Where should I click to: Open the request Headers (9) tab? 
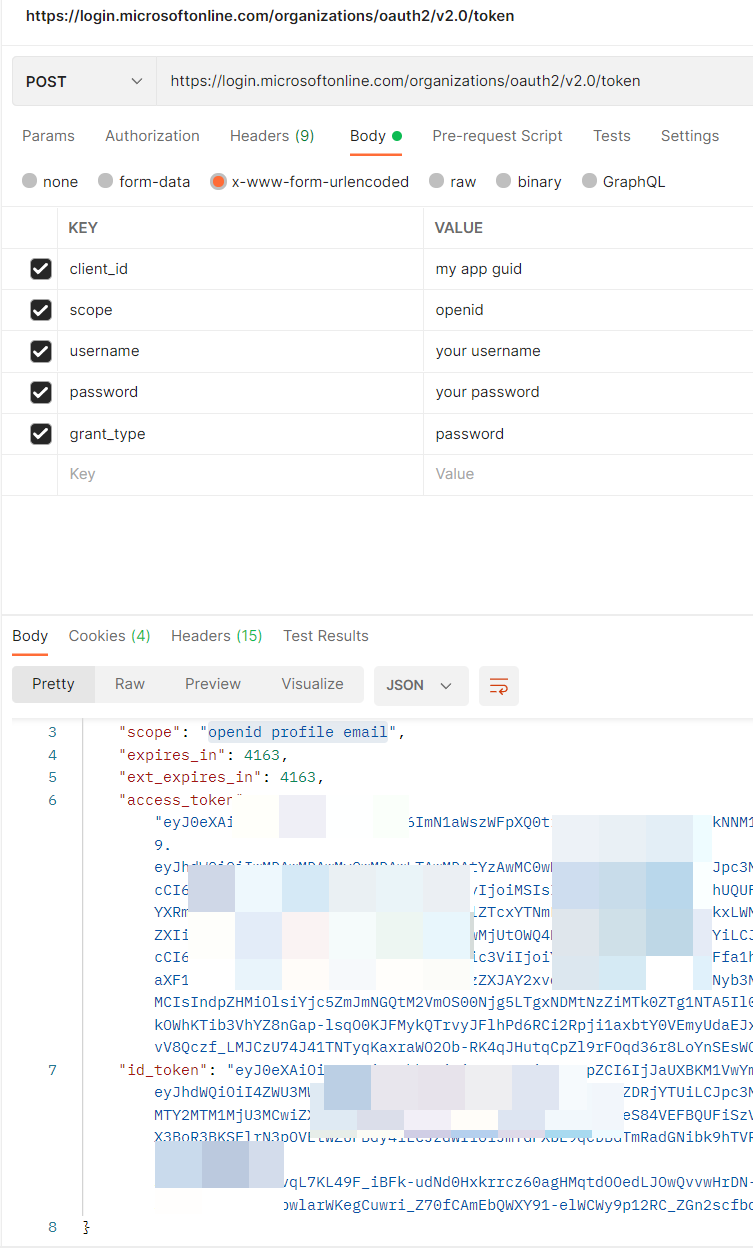coord(272,136)
